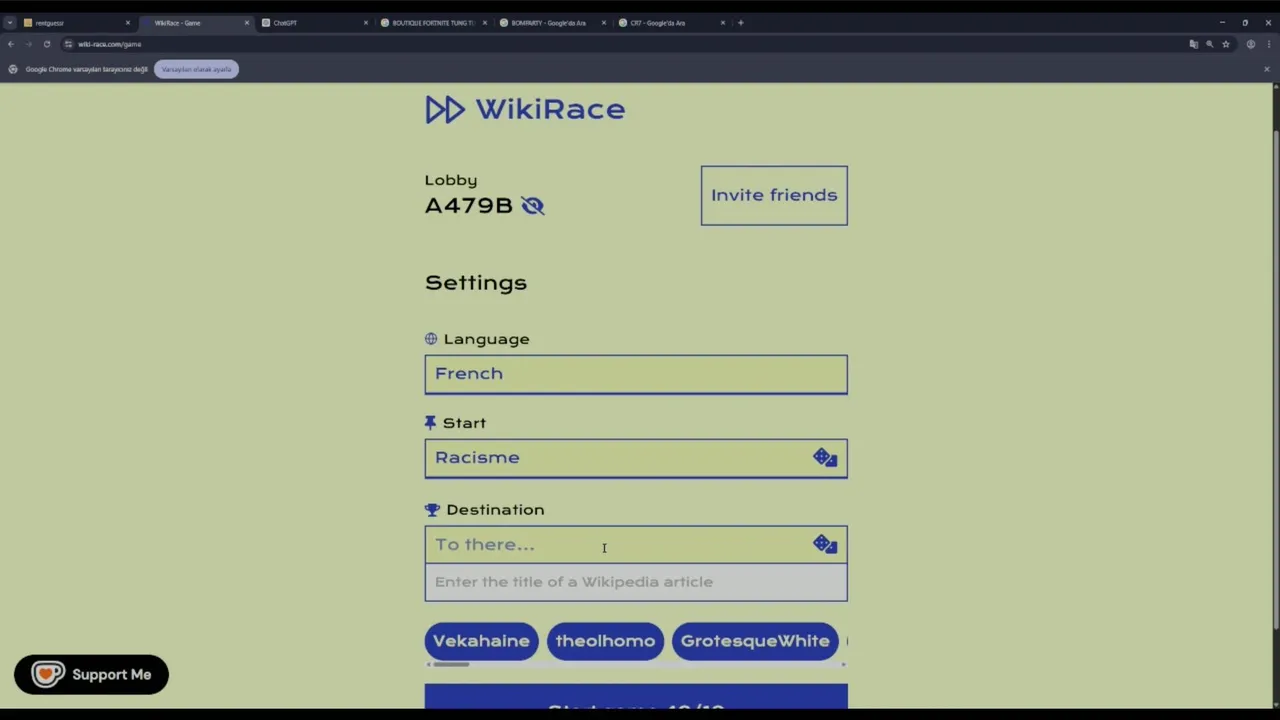Click the Start field containing Racisme
This screenshot has height=720, width=1280.
pos(636,458)
